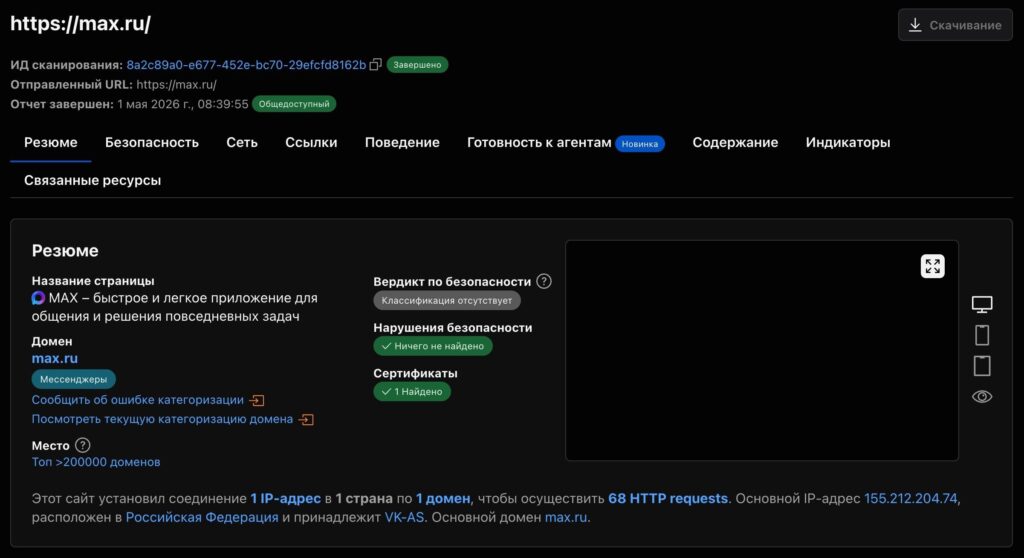
Task: Click Посмотреть текущую категоризацию домена link
Action: point(162,419)
